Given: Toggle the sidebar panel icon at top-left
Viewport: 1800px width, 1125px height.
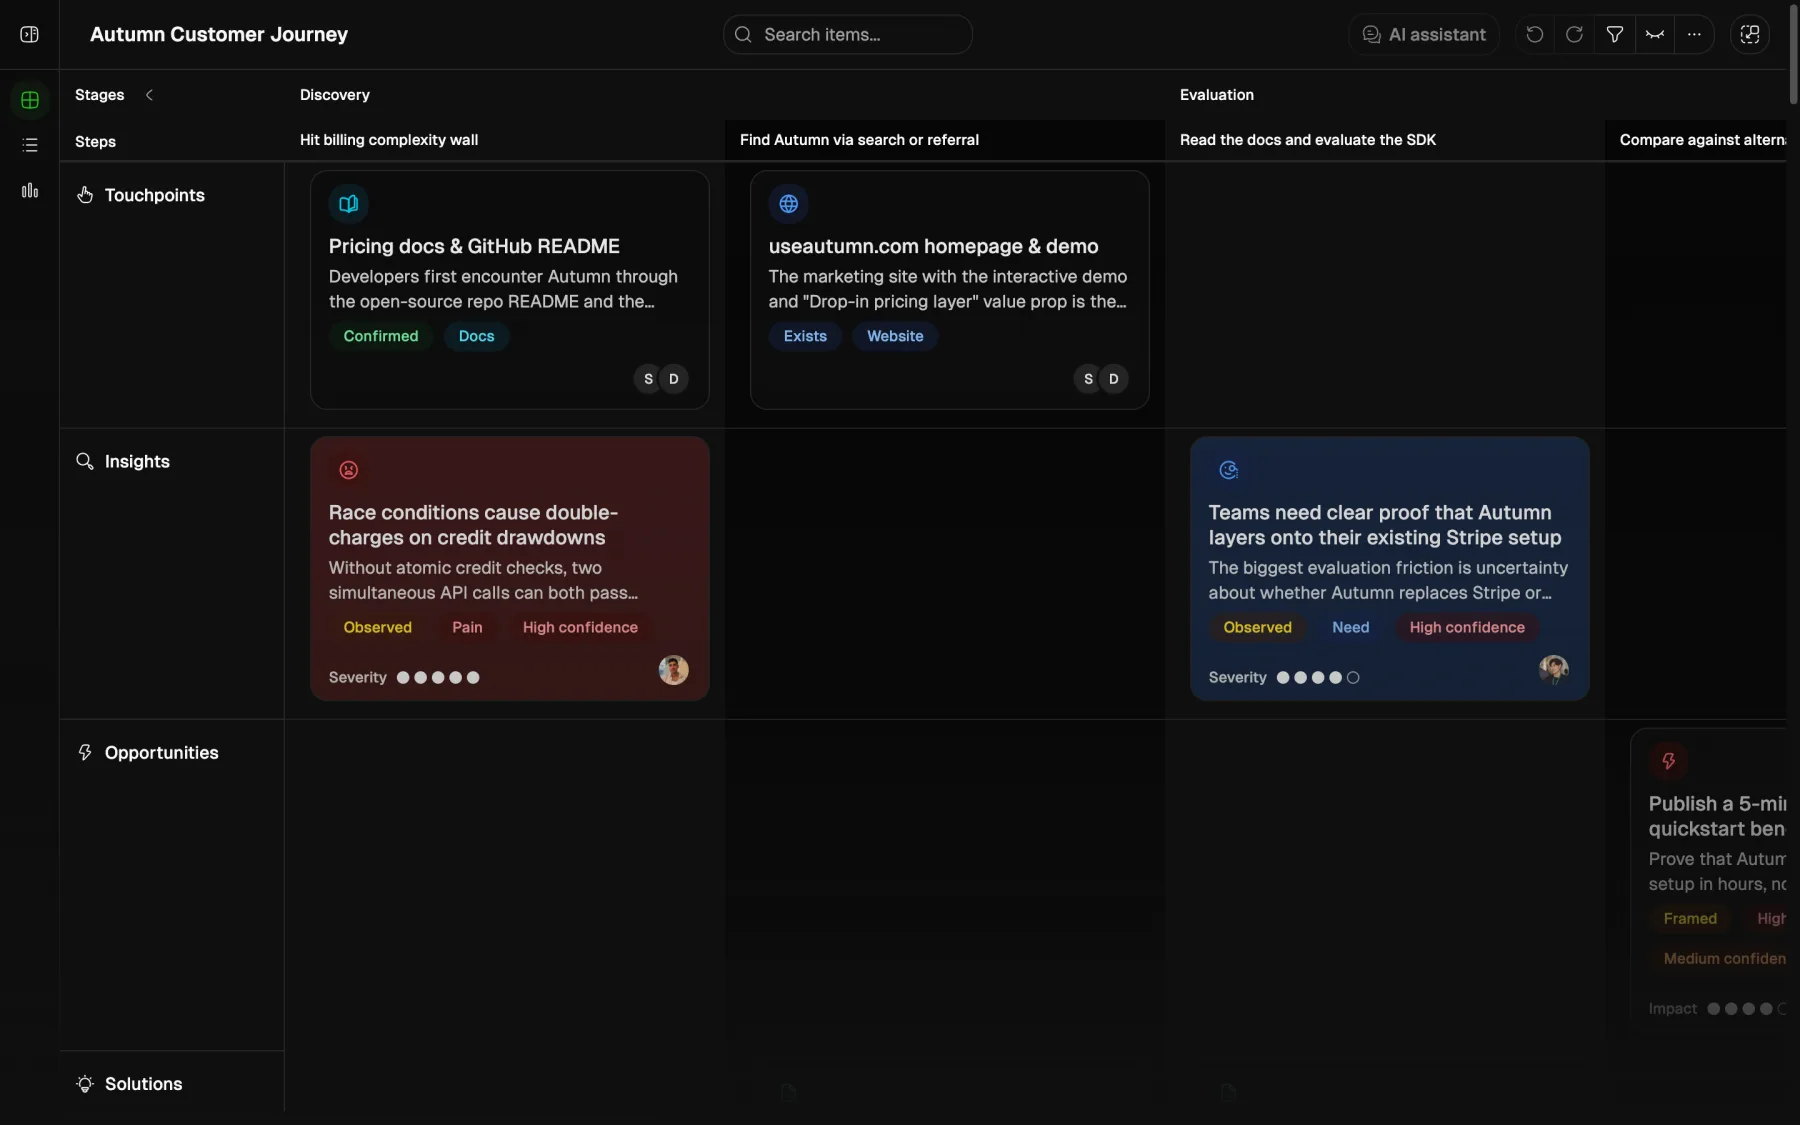Looking at the screenshot, I should point(30,34).
